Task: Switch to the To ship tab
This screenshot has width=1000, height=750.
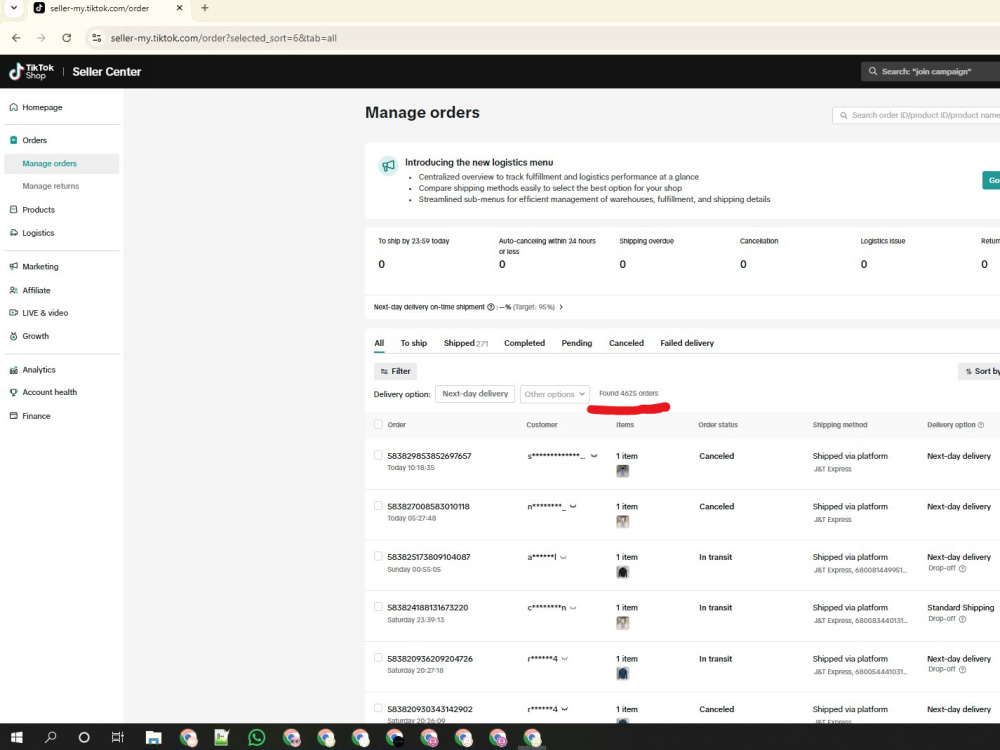Action: coord(413,343)
